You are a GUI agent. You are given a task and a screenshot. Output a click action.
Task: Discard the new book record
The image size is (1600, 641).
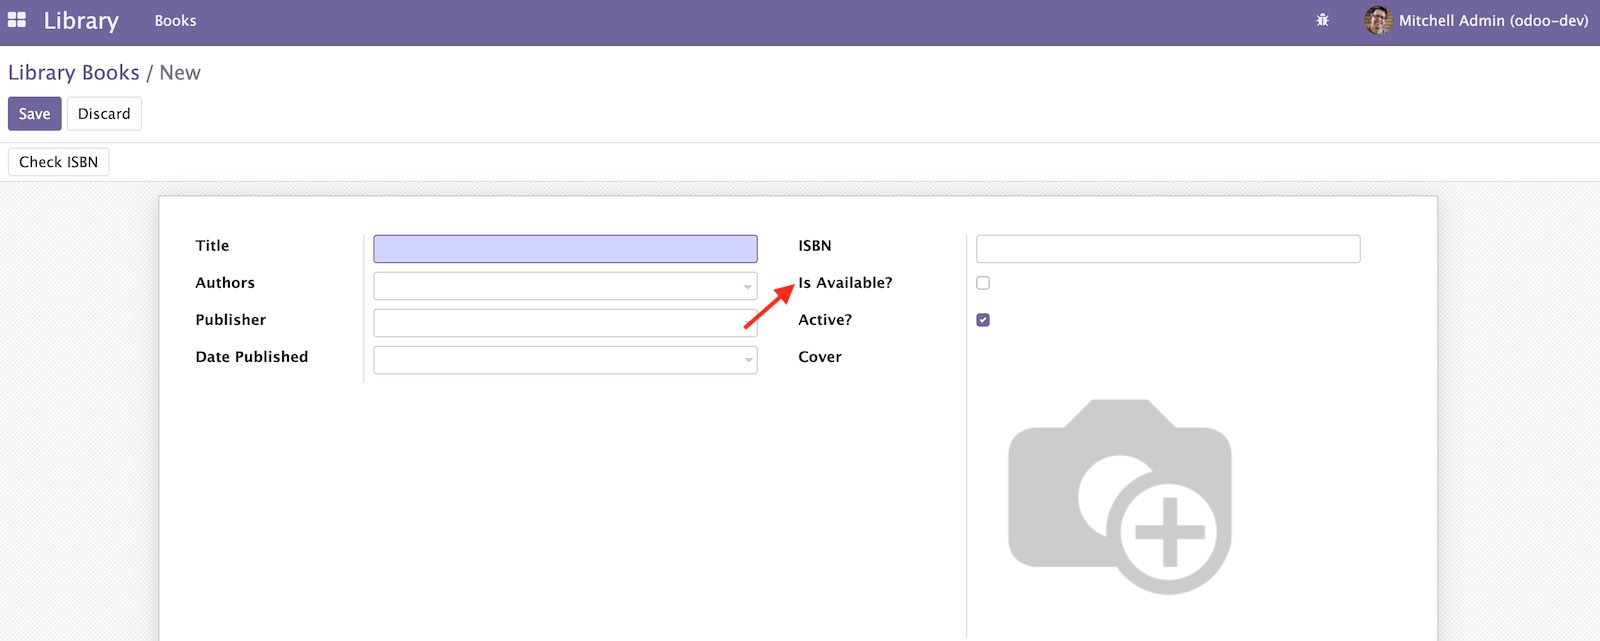[x=104, y=114]
